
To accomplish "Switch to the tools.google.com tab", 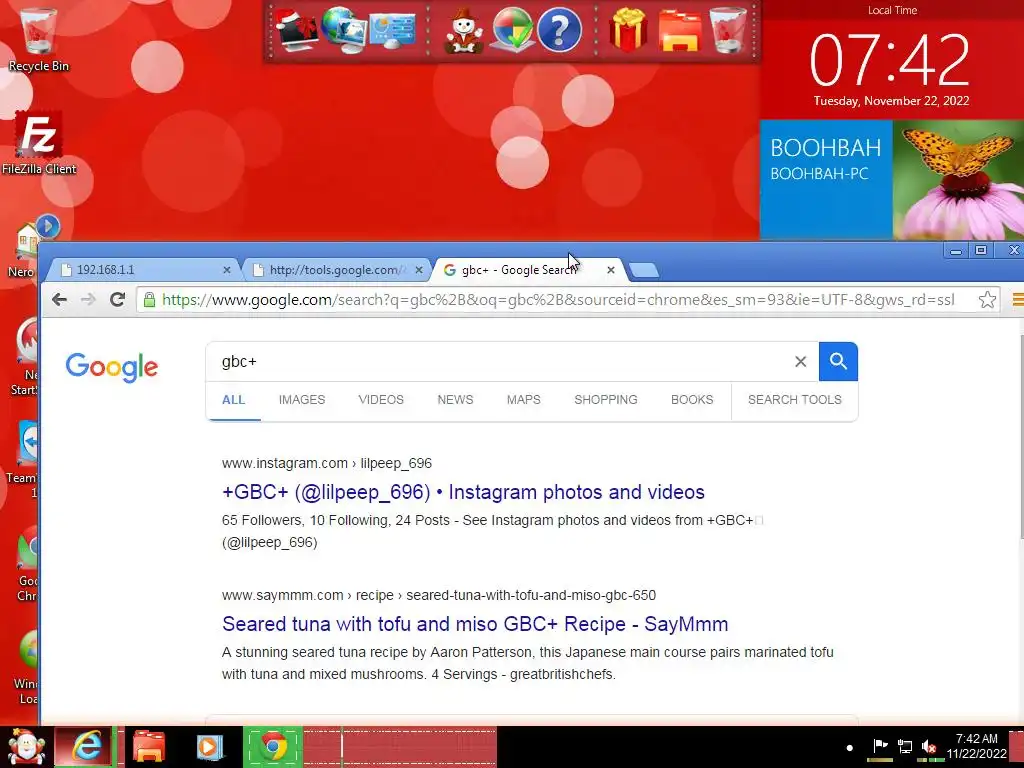I will (333, 270).
